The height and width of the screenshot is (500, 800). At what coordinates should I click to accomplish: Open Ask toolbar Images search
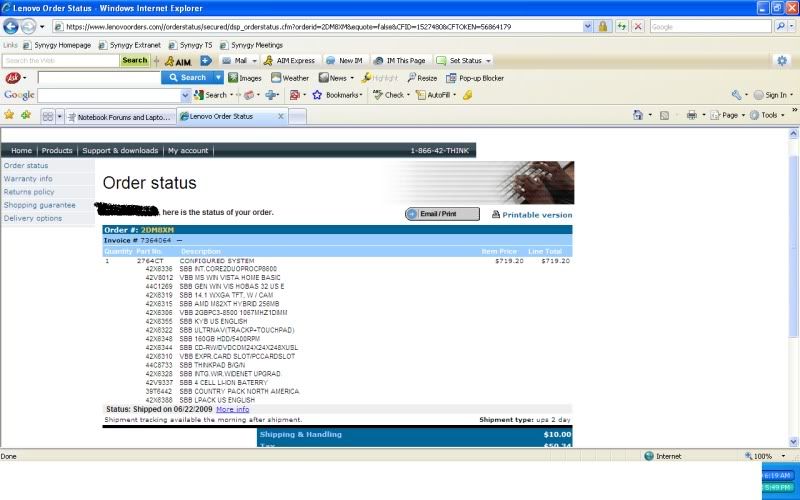(245, 78)
